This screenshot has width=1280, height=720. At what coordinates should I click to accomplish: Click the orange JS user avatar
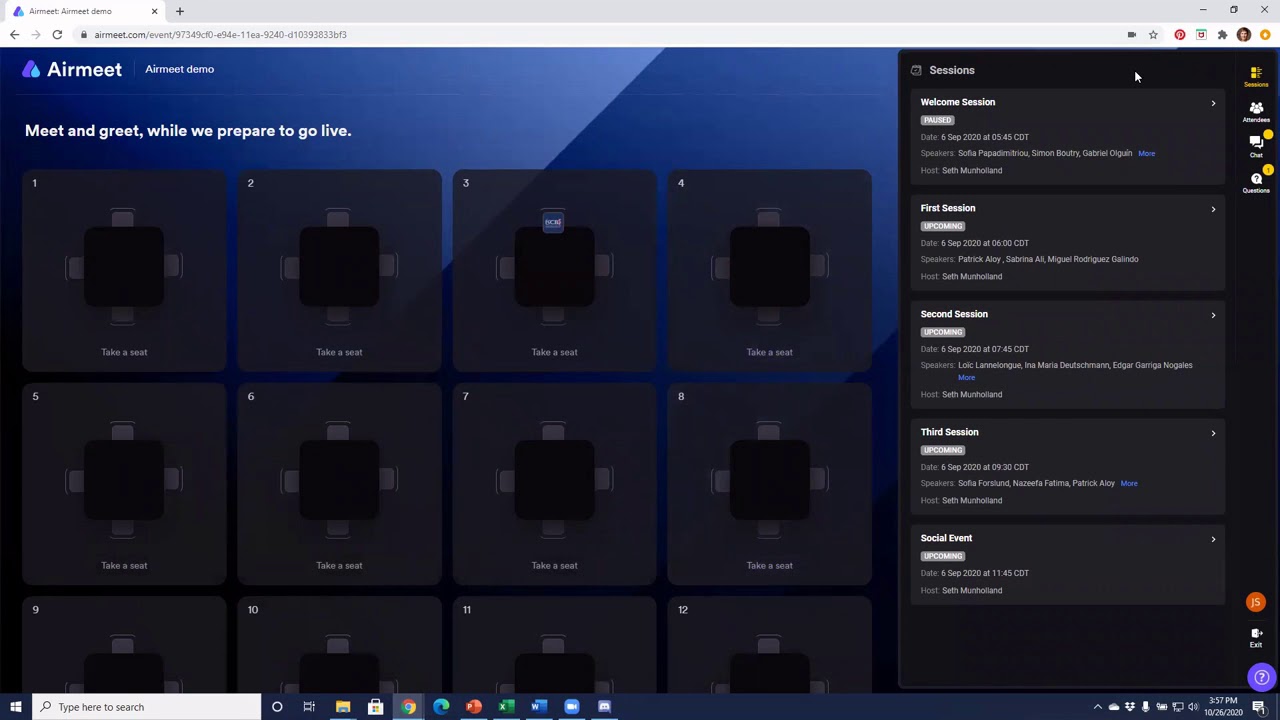click(1256, 602)
